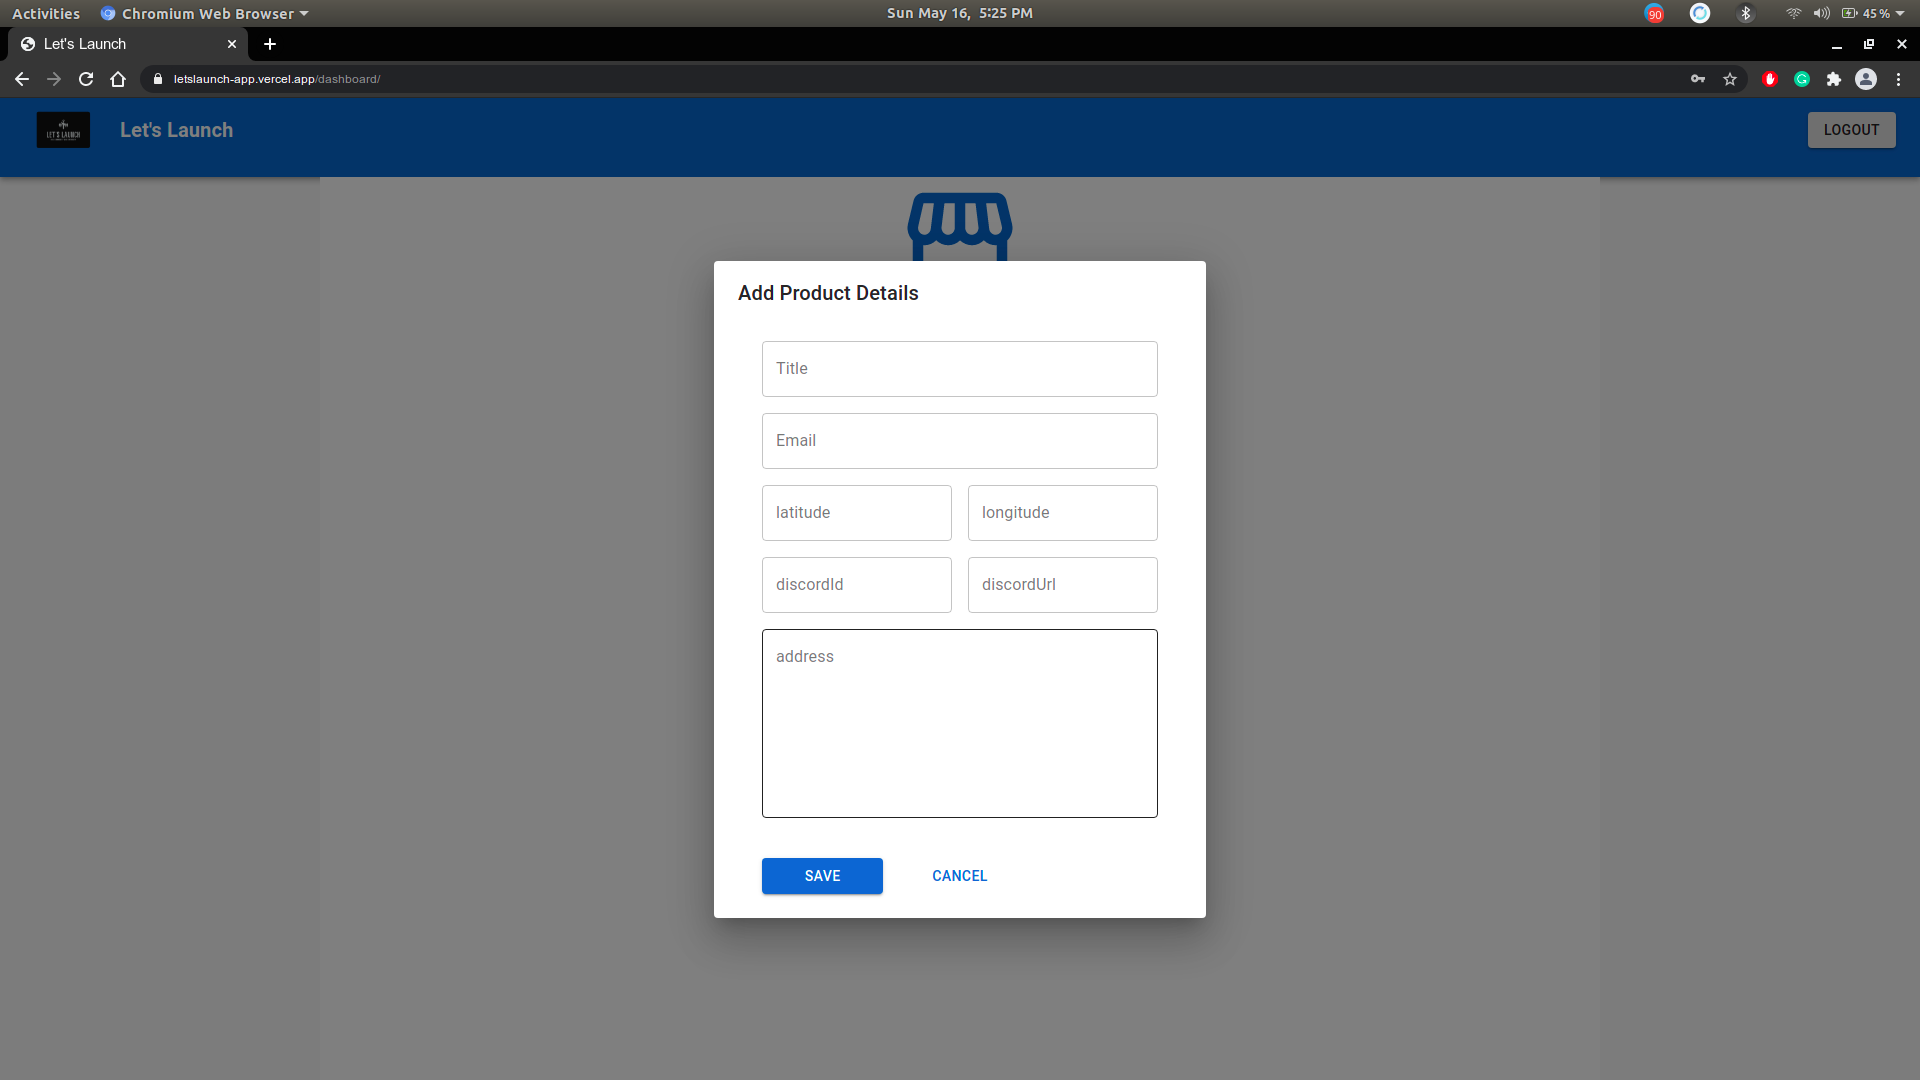Screen dimensions: 1920x1080
Task: Click the browser back arrow
Action: coord(22,79)
